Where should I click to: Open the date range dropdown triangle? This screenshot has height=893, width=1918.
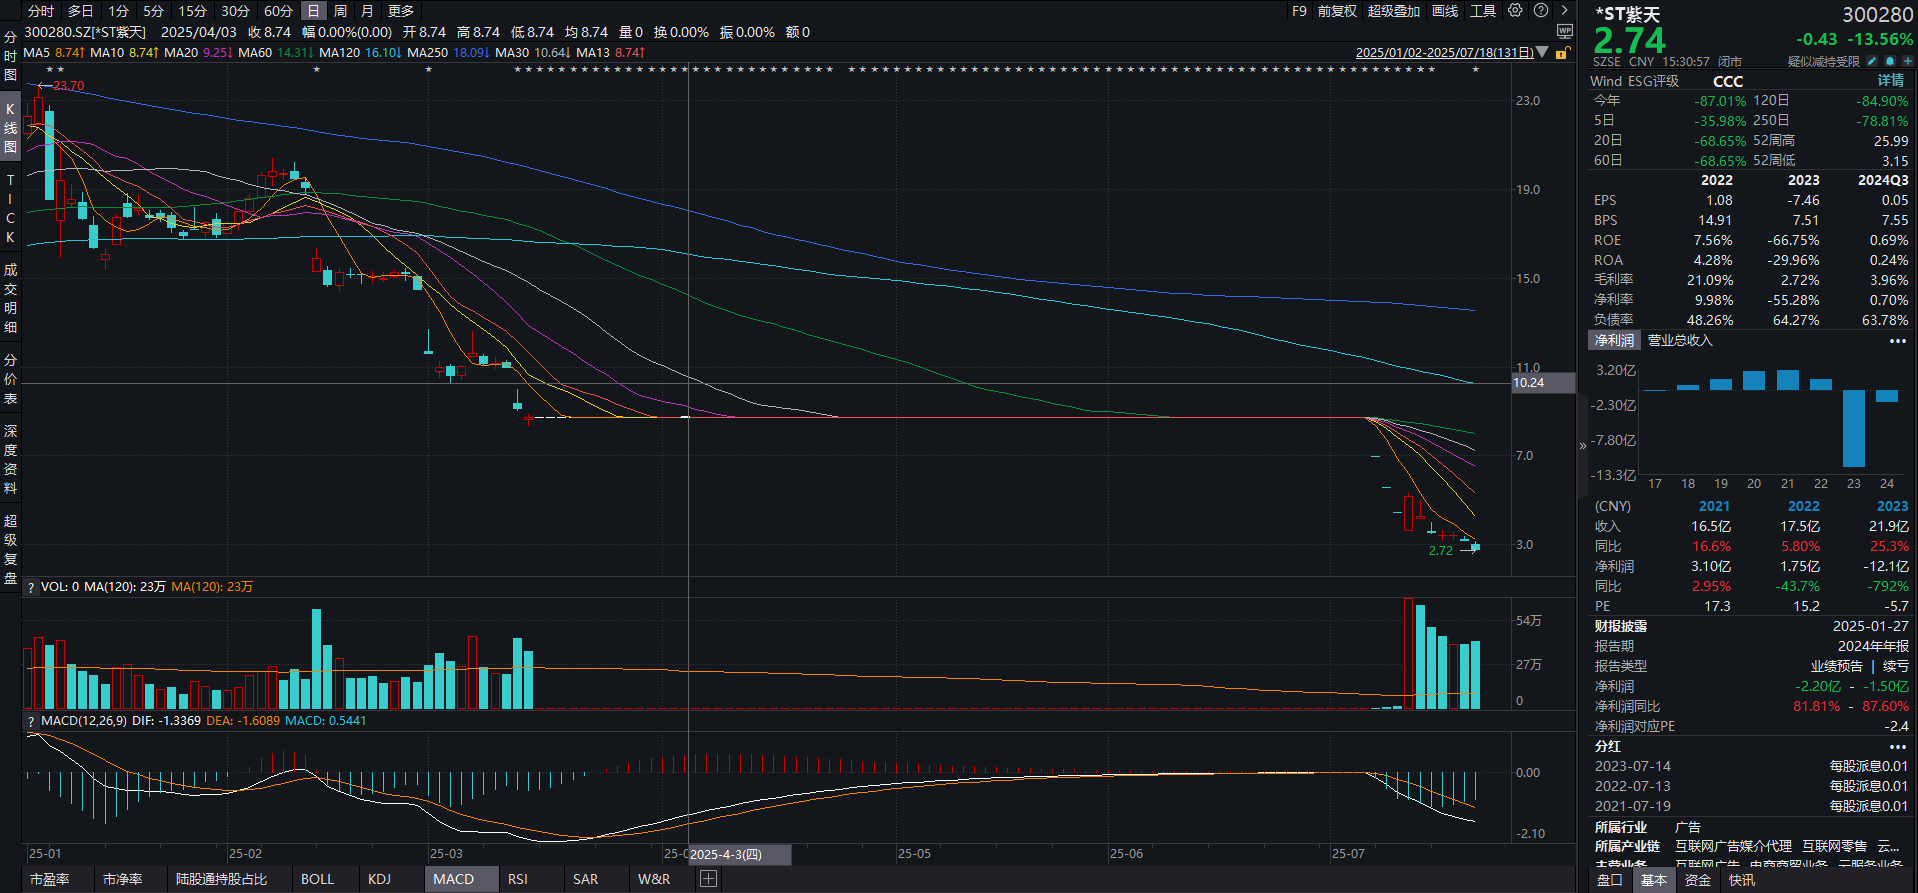tap(1542, 53)
